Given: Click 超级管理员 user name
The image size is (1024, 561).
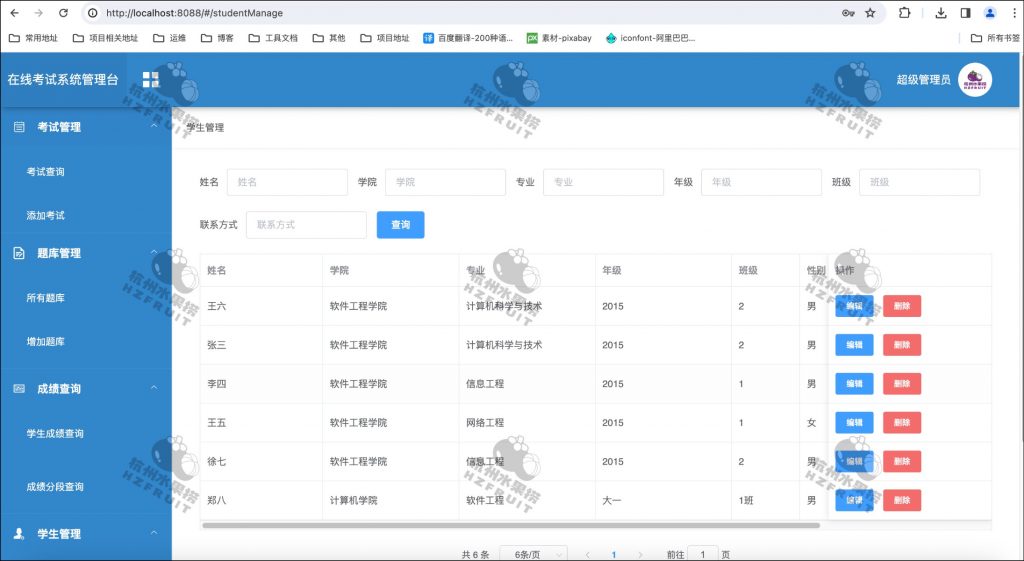Looking at the screenshot, I should coord(923,80).
